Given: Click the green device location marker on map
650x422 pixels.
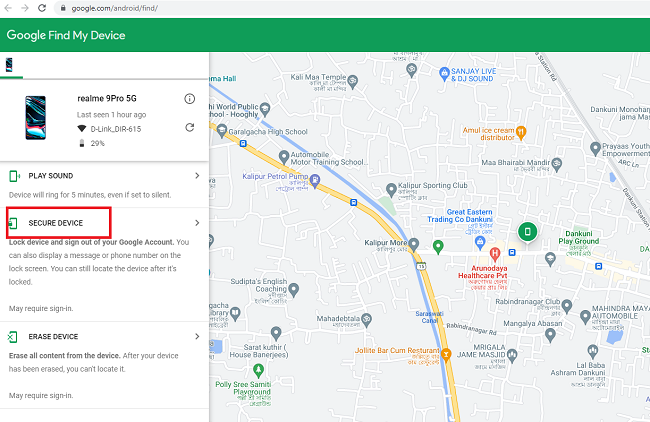Looking at the screenshot, I should (527, 232).
